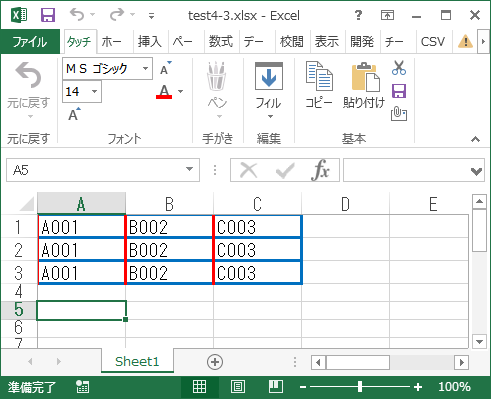Apply red font color button
This screenshot has height=399, width=491.
tap(164, 91)
